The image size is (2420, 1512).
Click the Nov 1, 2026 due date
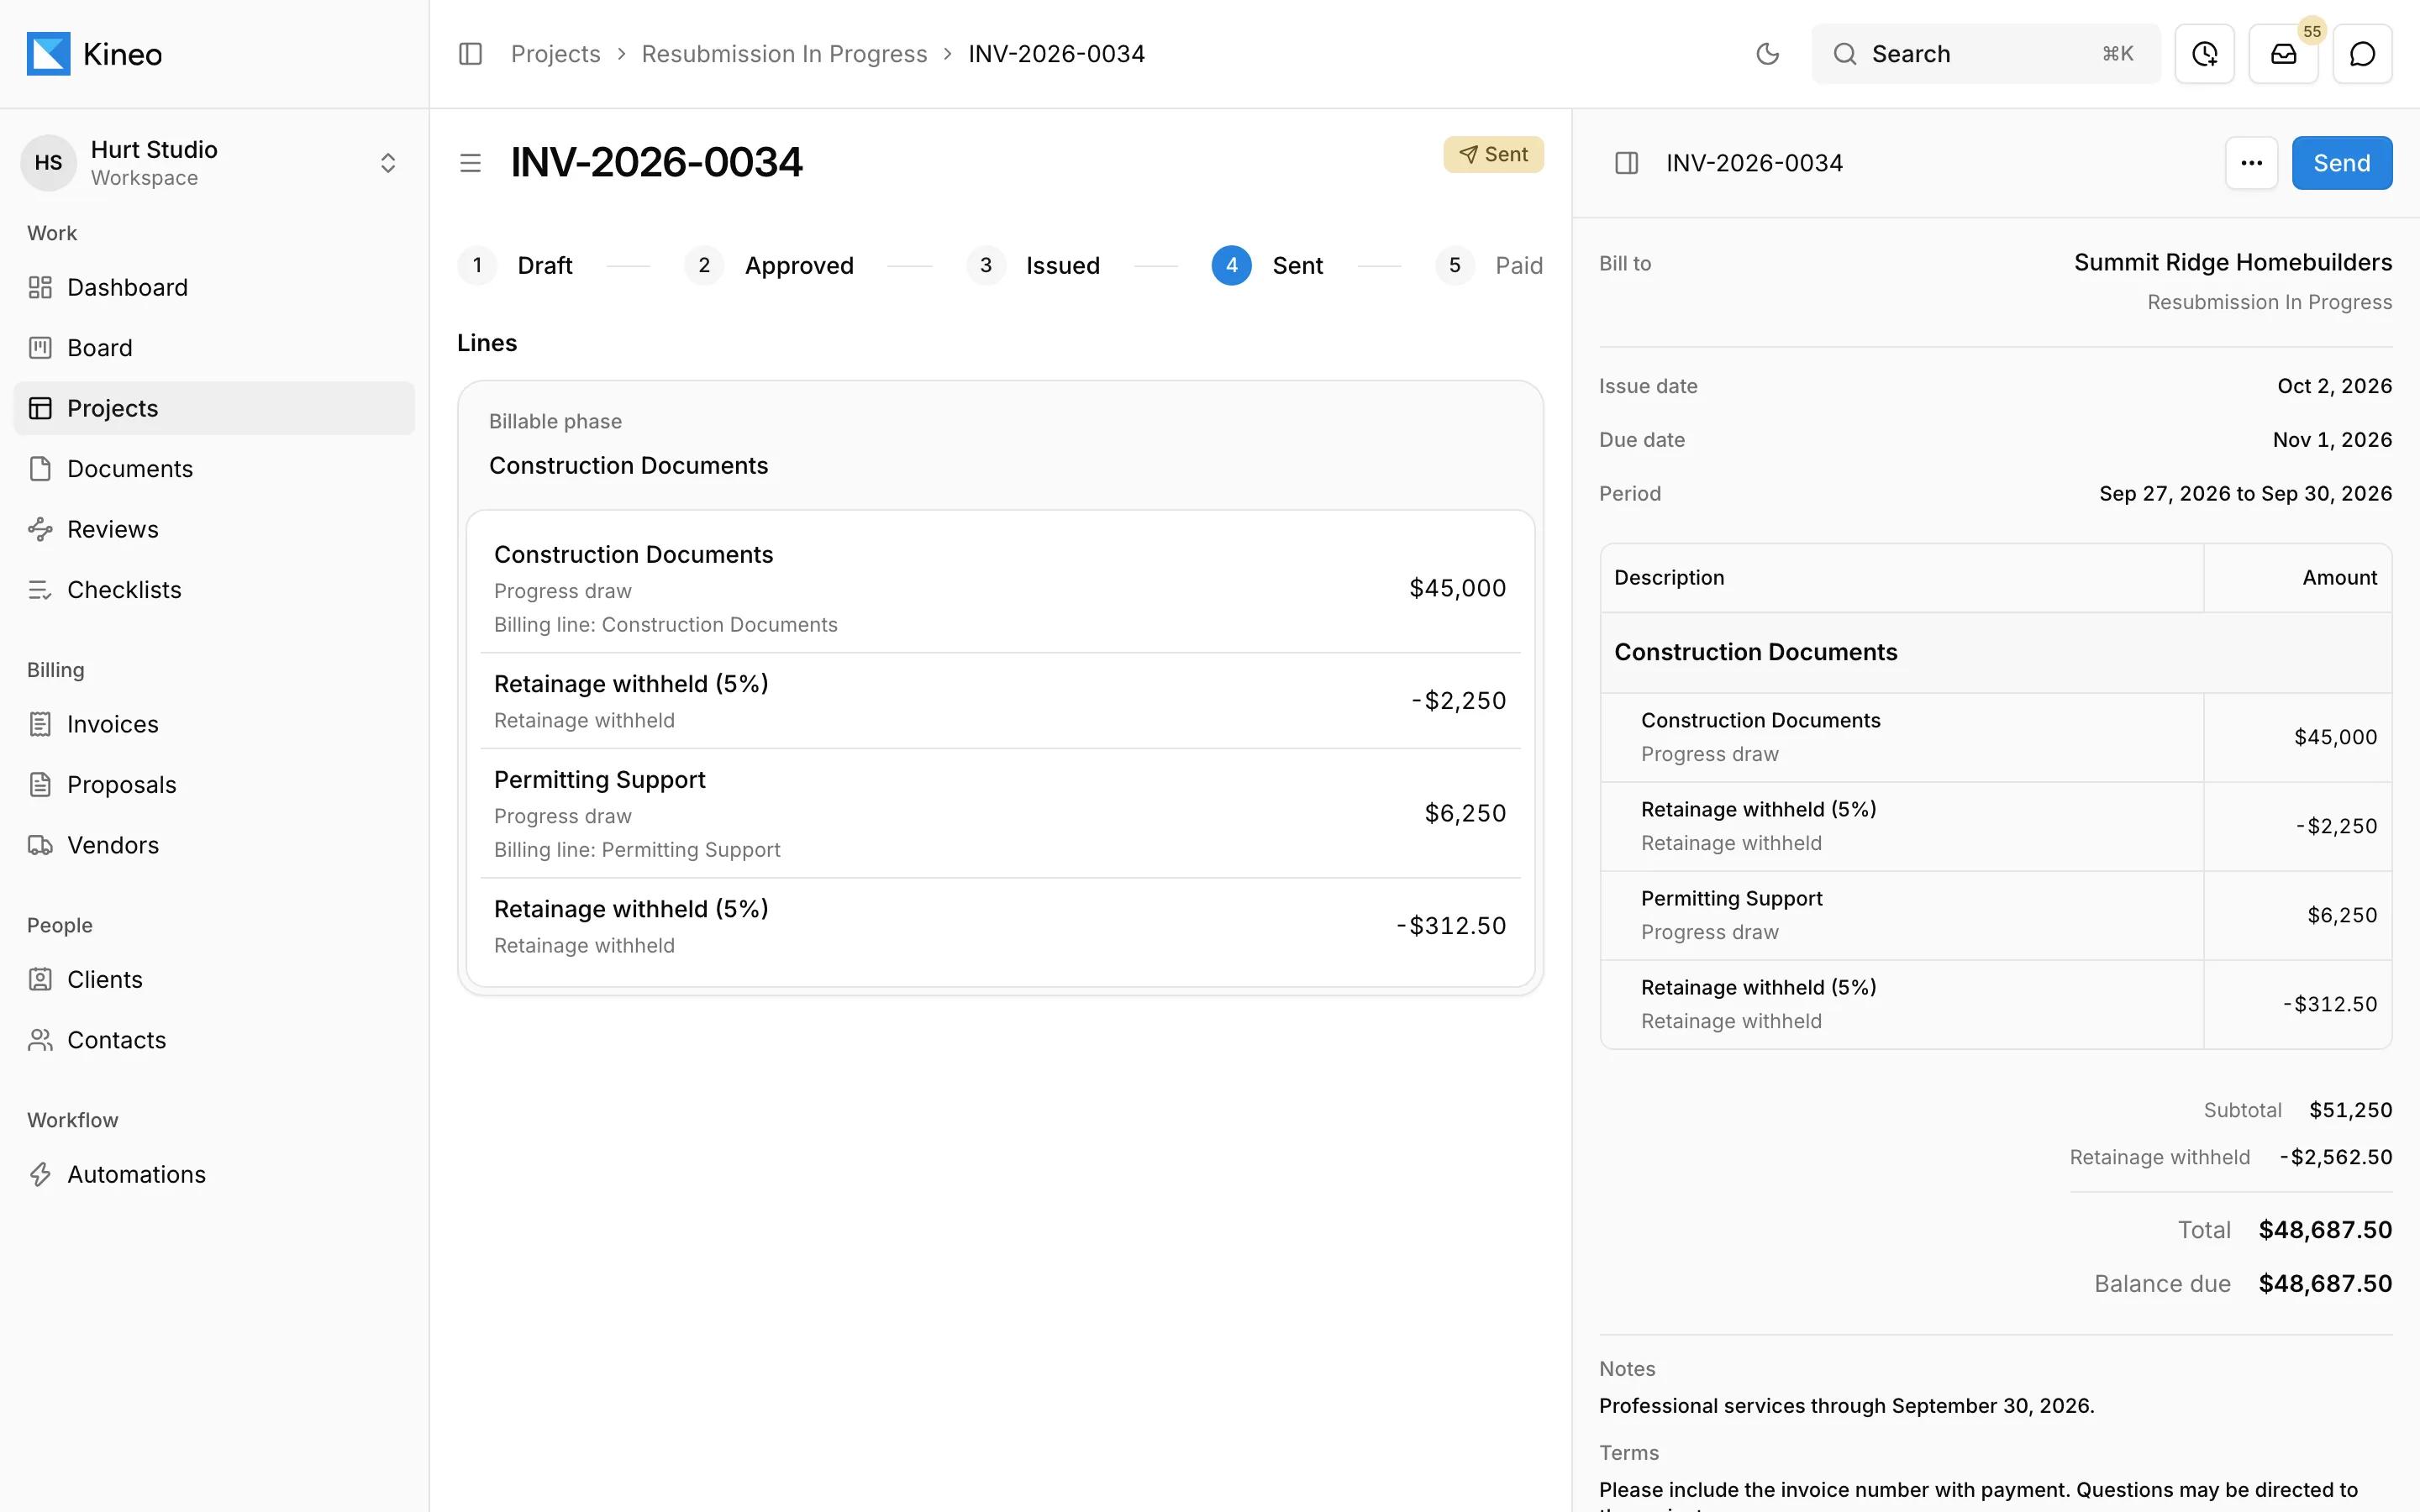coord(2332,440)
